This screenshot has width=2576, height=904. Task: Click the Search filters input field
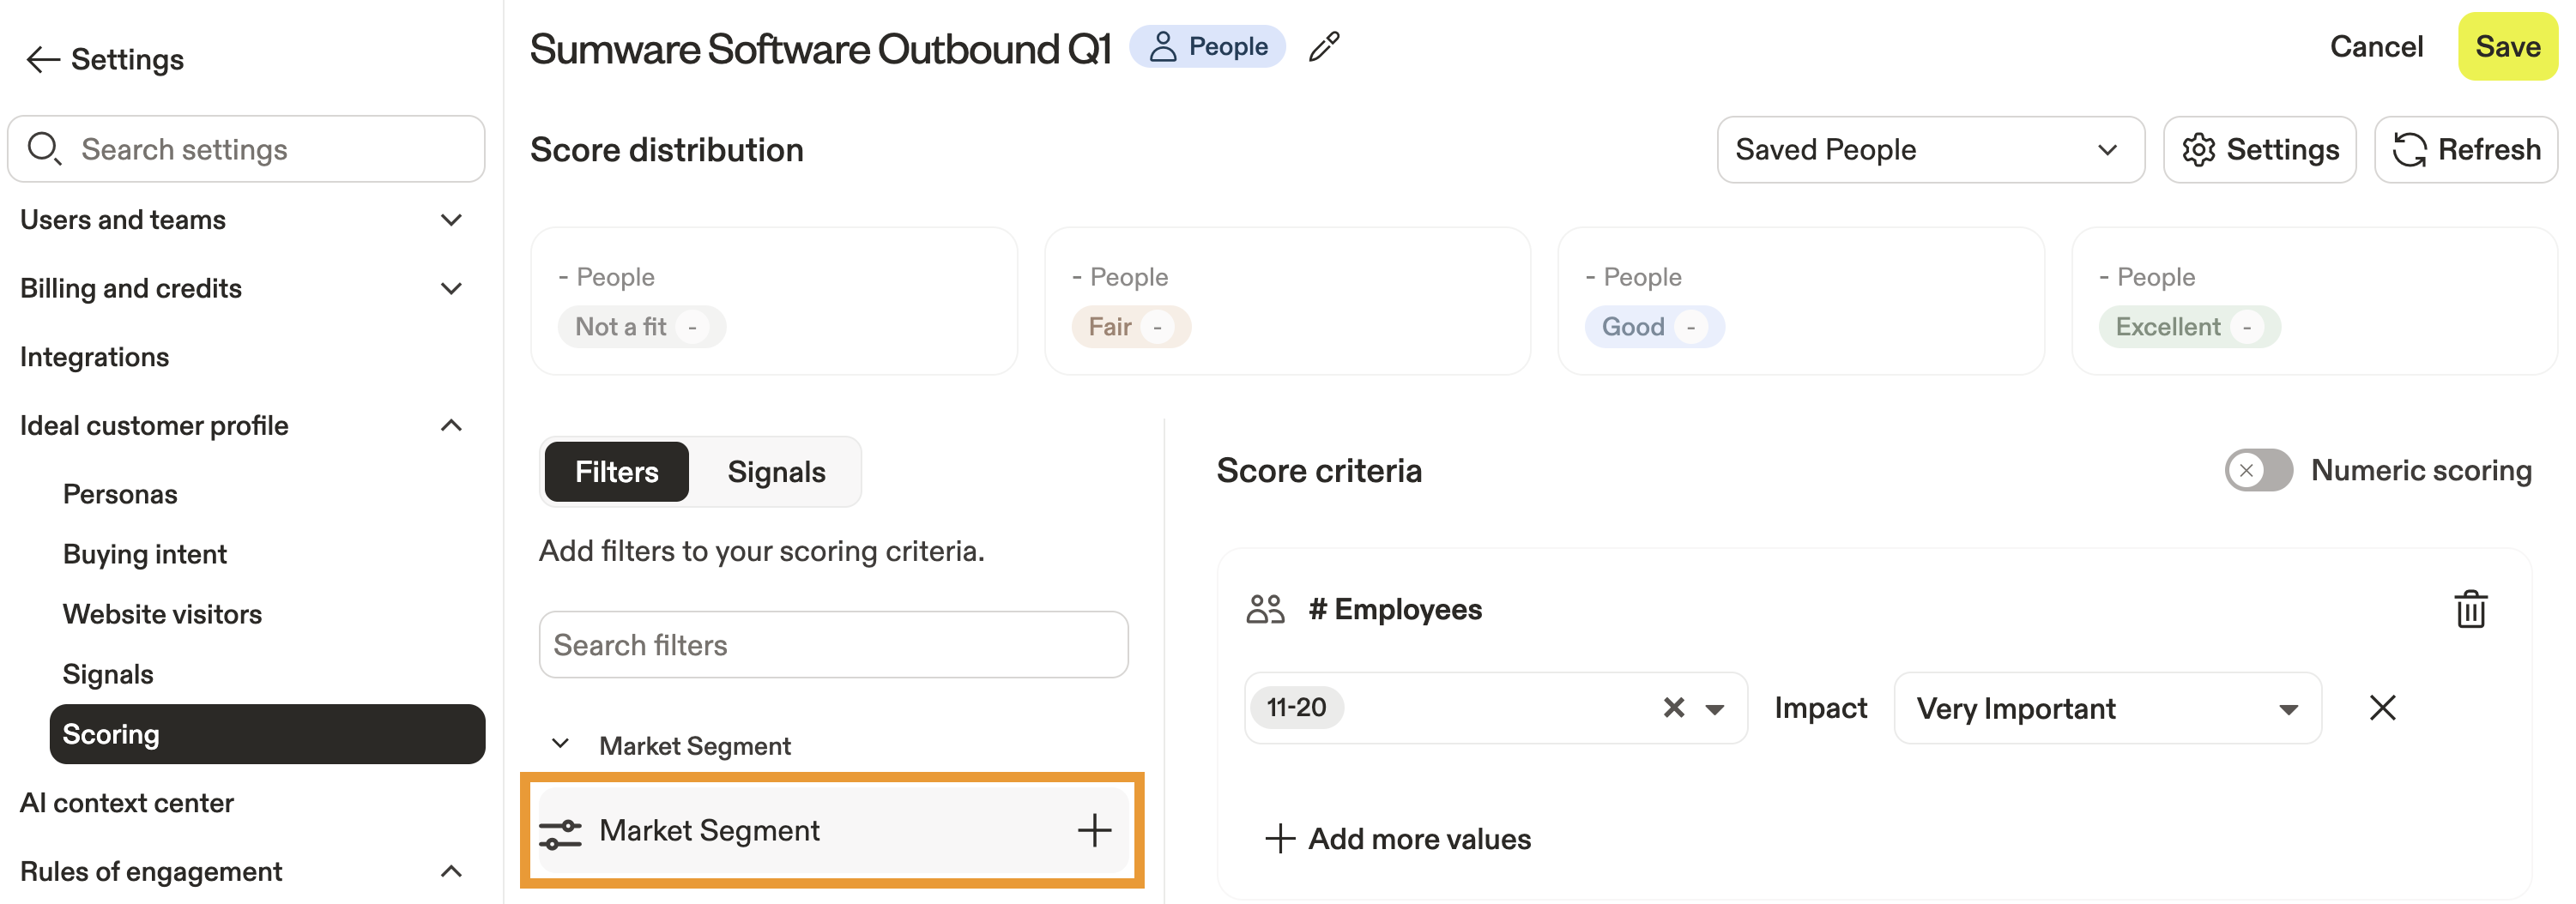point(833,645)
